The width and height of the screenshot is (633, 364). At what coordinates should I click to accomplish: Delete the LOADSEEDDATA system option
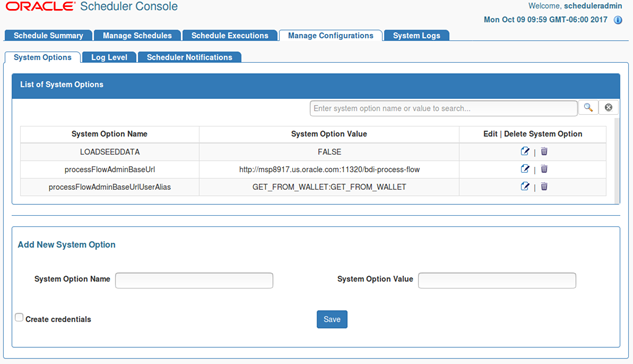tap(544, 151)
